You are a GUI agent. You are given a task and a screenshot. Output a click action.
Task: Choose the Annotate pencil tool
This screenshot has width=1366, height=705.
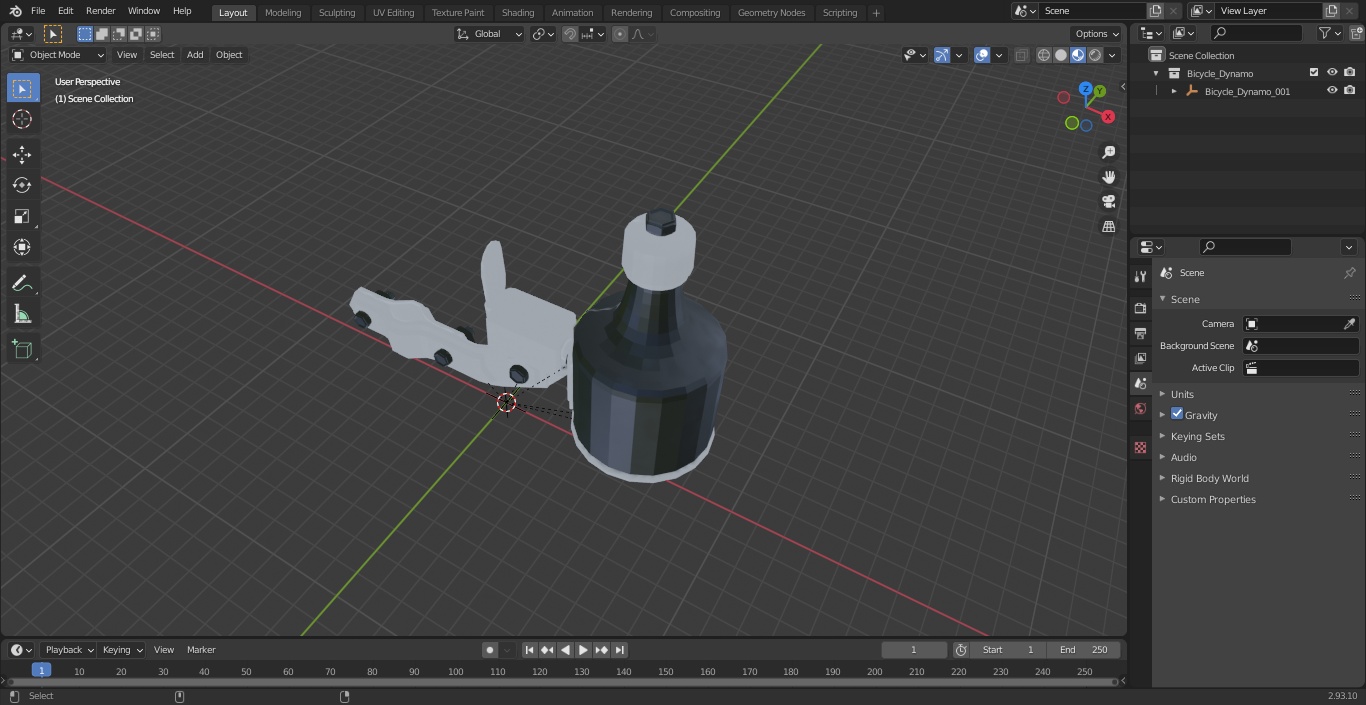click(x=22, y=284)
